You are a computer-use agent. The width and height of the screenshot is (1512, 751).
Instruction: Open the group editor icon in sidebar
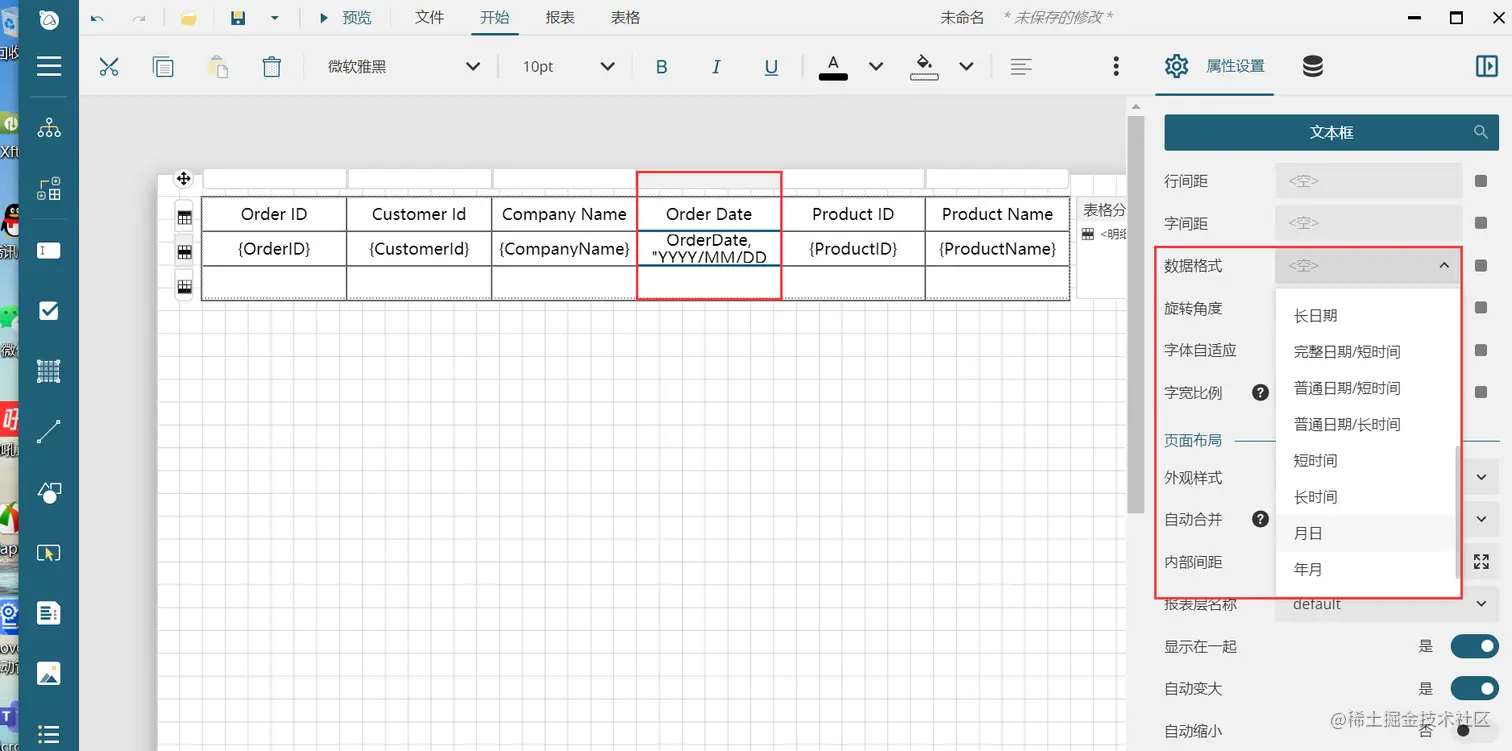(49, 189)
